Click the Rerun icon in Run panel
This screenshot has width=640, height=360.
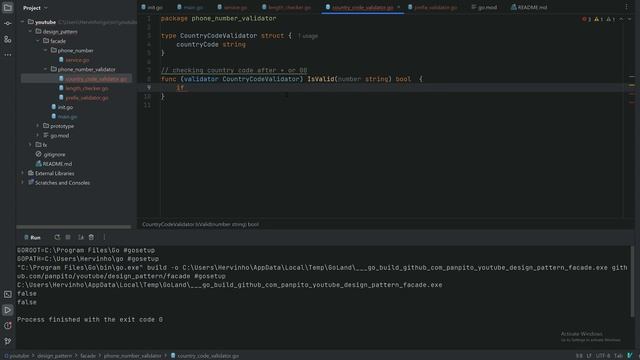click(57, 237)
